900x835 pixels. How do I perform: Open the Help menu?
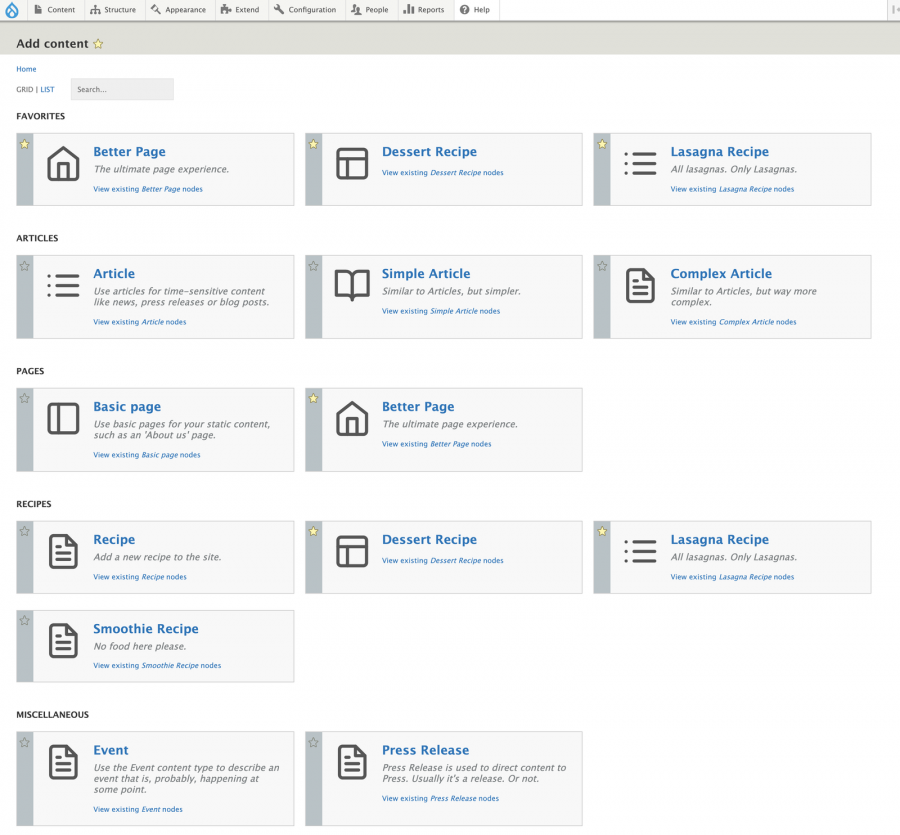(x=475, y=10)
